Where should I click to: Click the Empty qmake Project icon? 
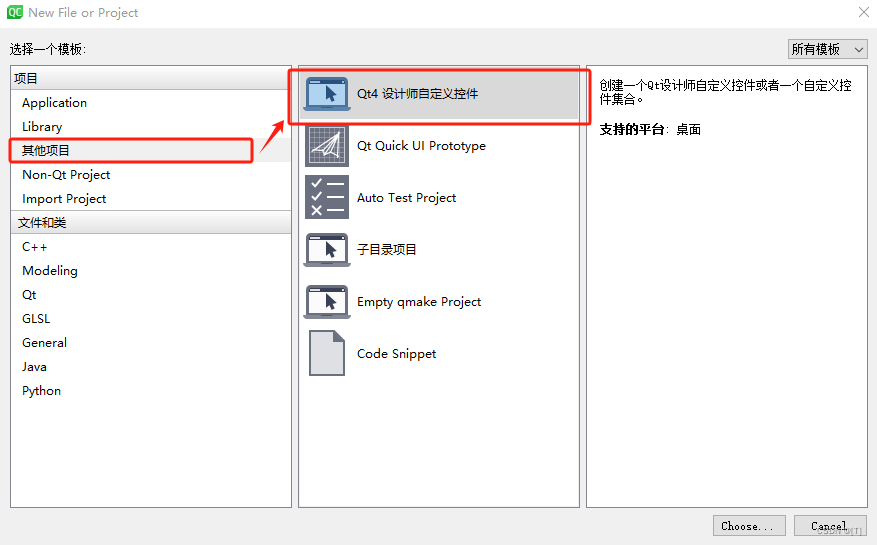pyautogui.click(x=327, y=302)
